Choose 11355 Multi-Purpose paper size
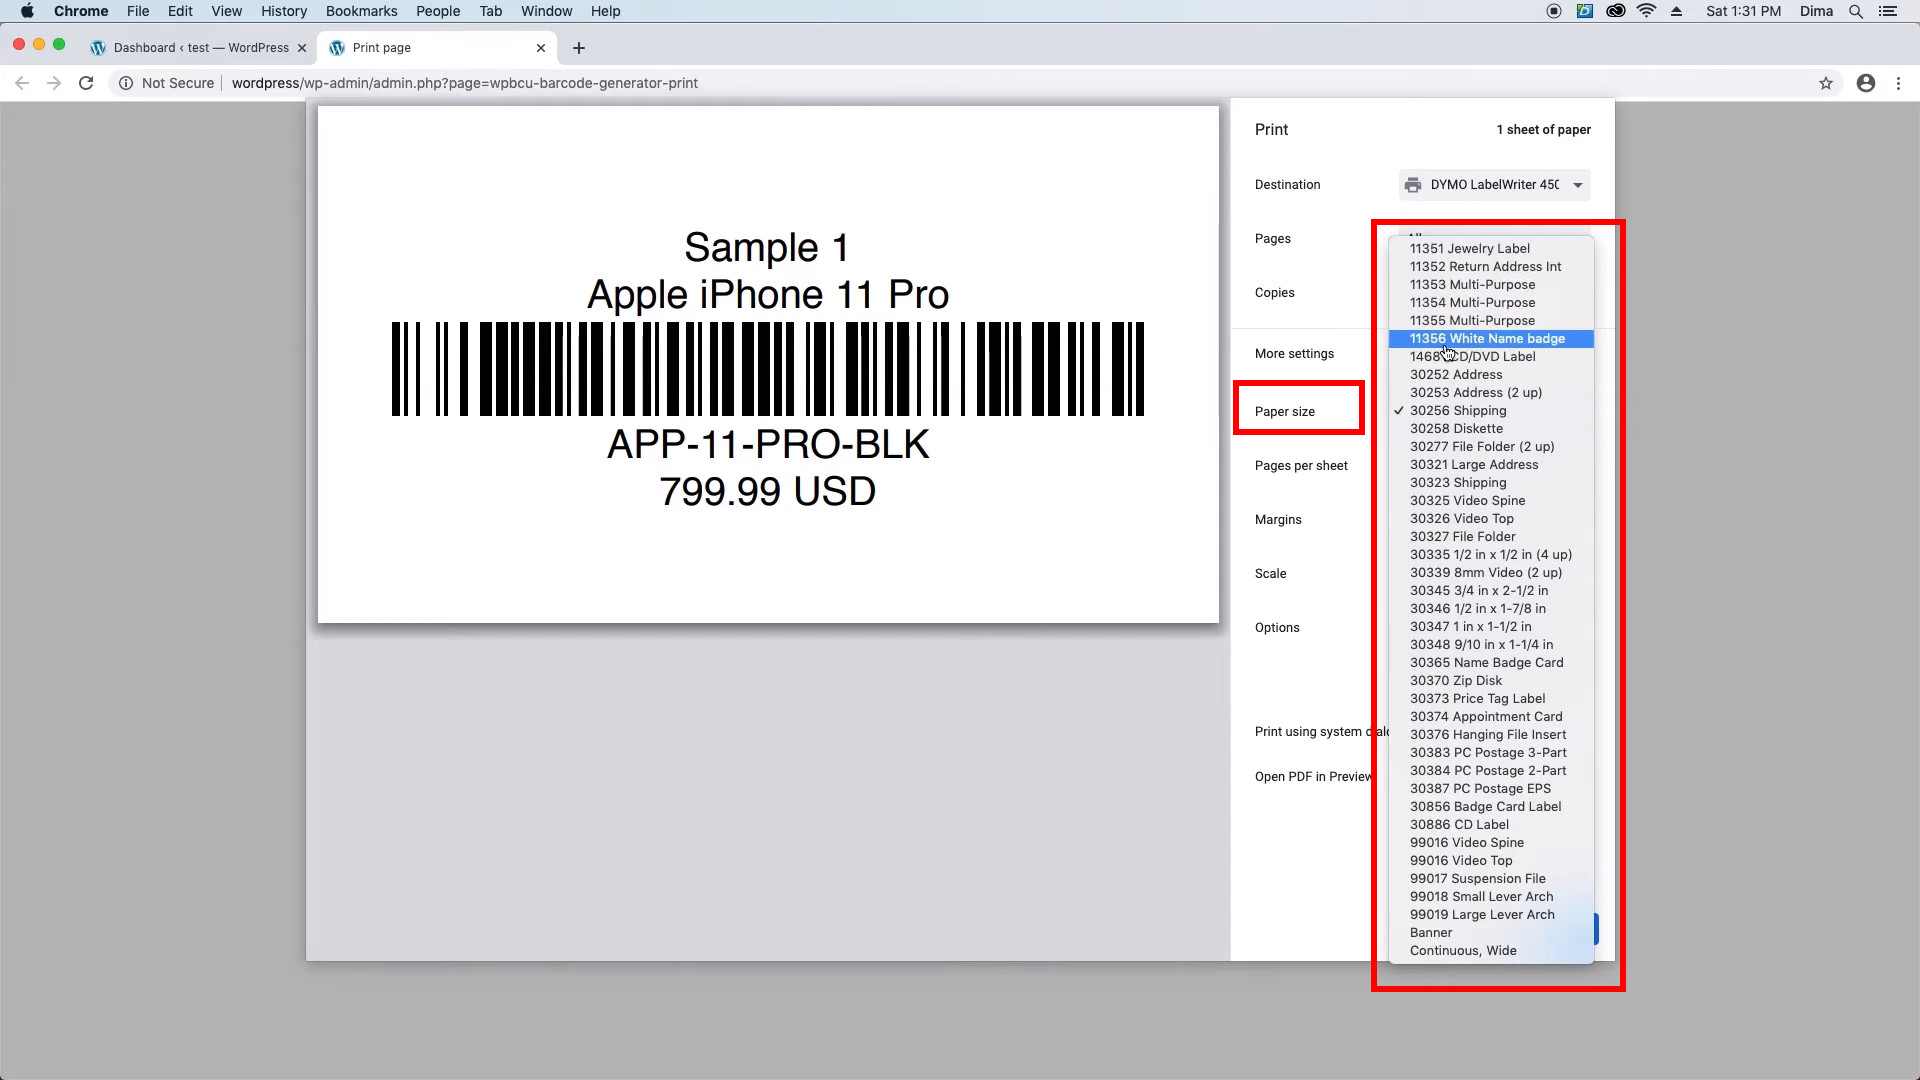This screenshot has width=1920, height=1080. point(1491,321)
